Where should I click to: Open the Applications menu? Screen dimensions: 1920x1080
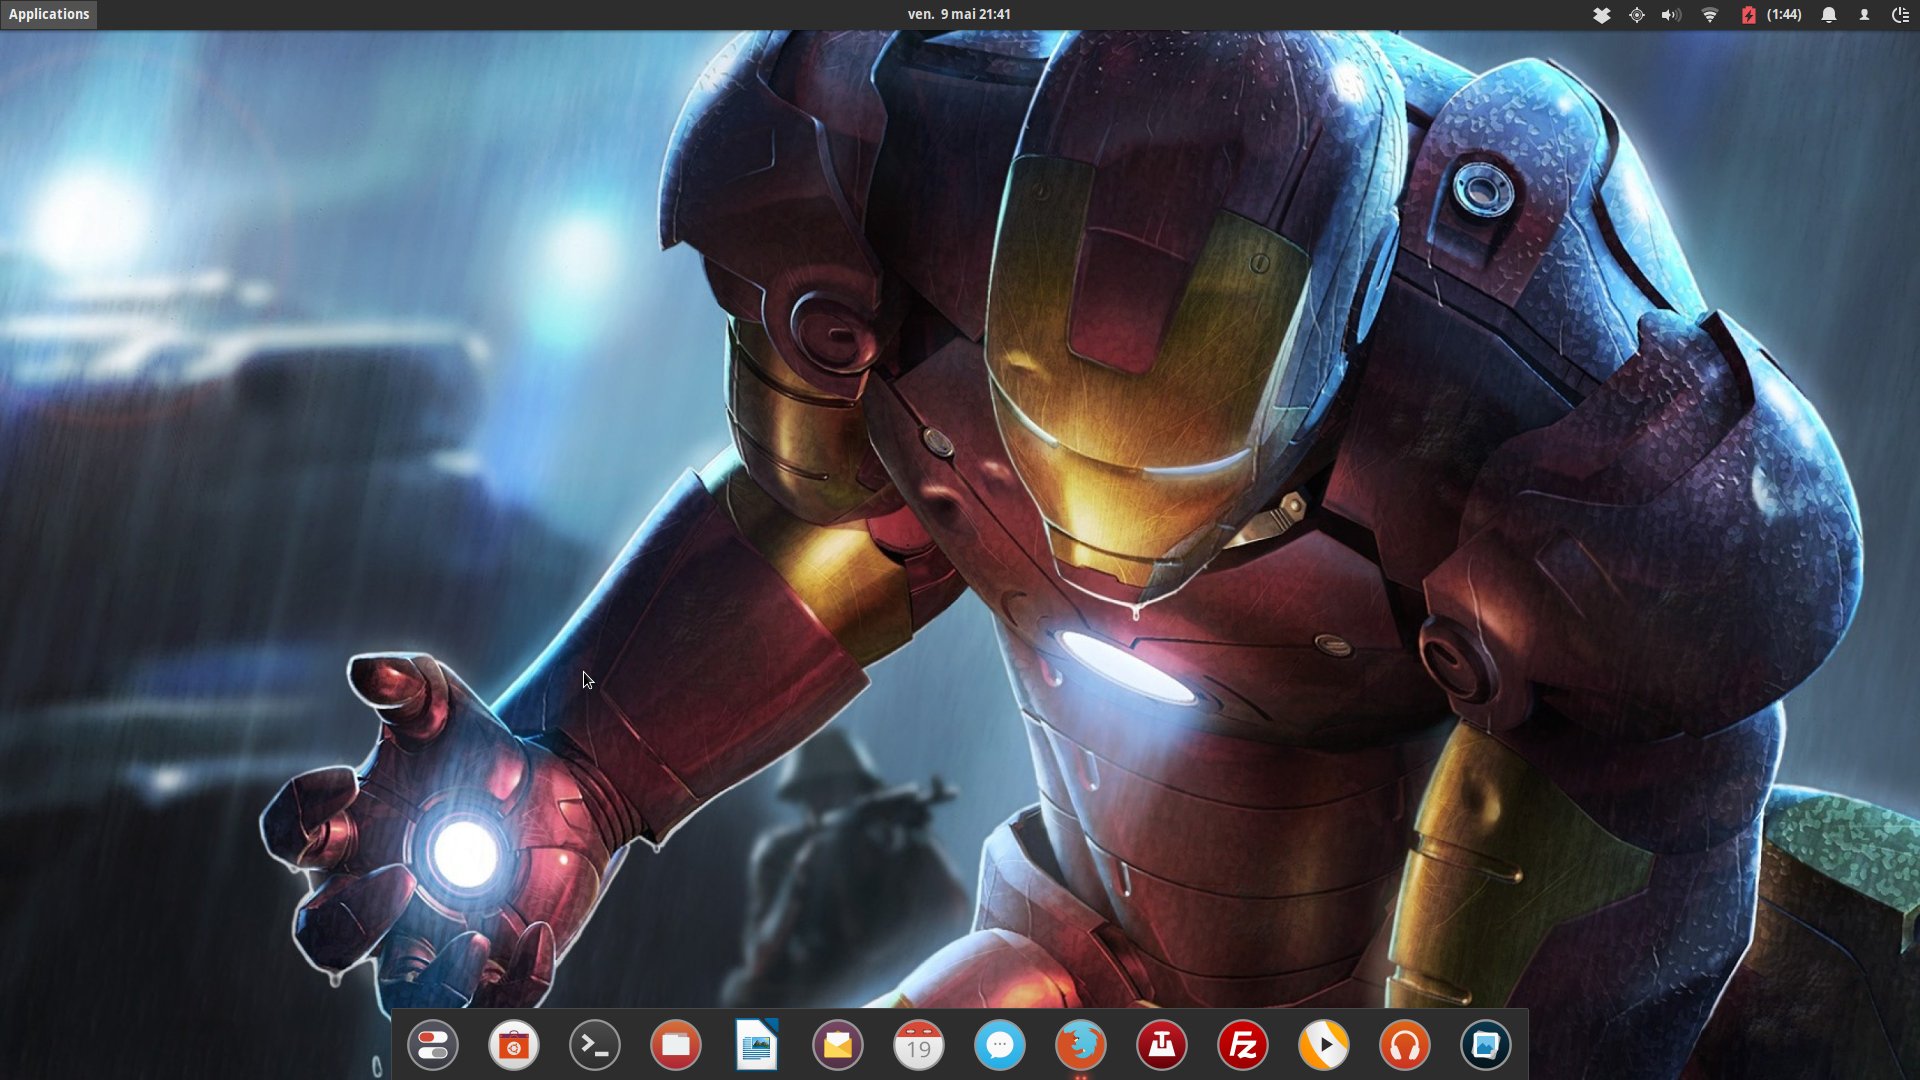coord(49,14)
